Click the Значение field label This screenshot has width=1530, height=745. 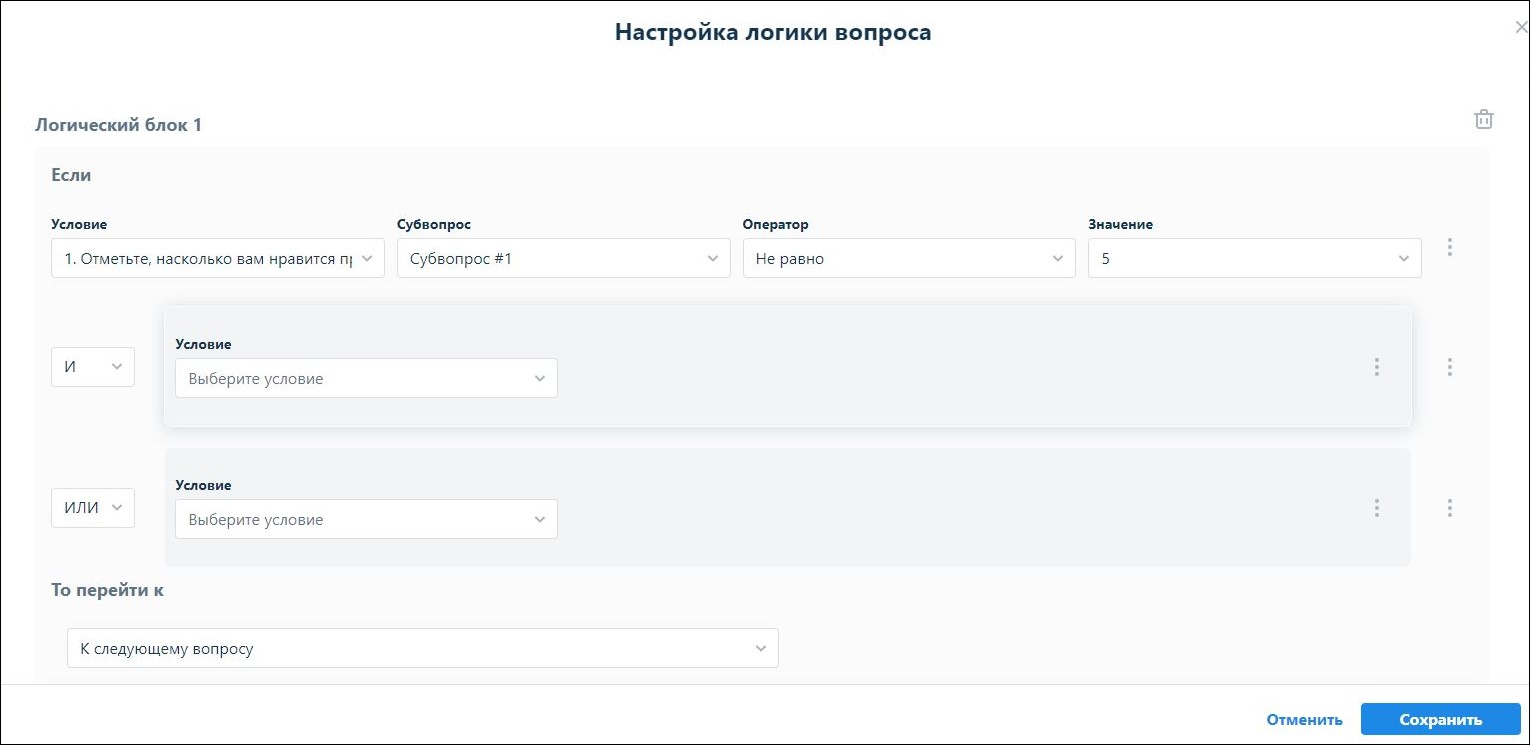[1120, 224]
